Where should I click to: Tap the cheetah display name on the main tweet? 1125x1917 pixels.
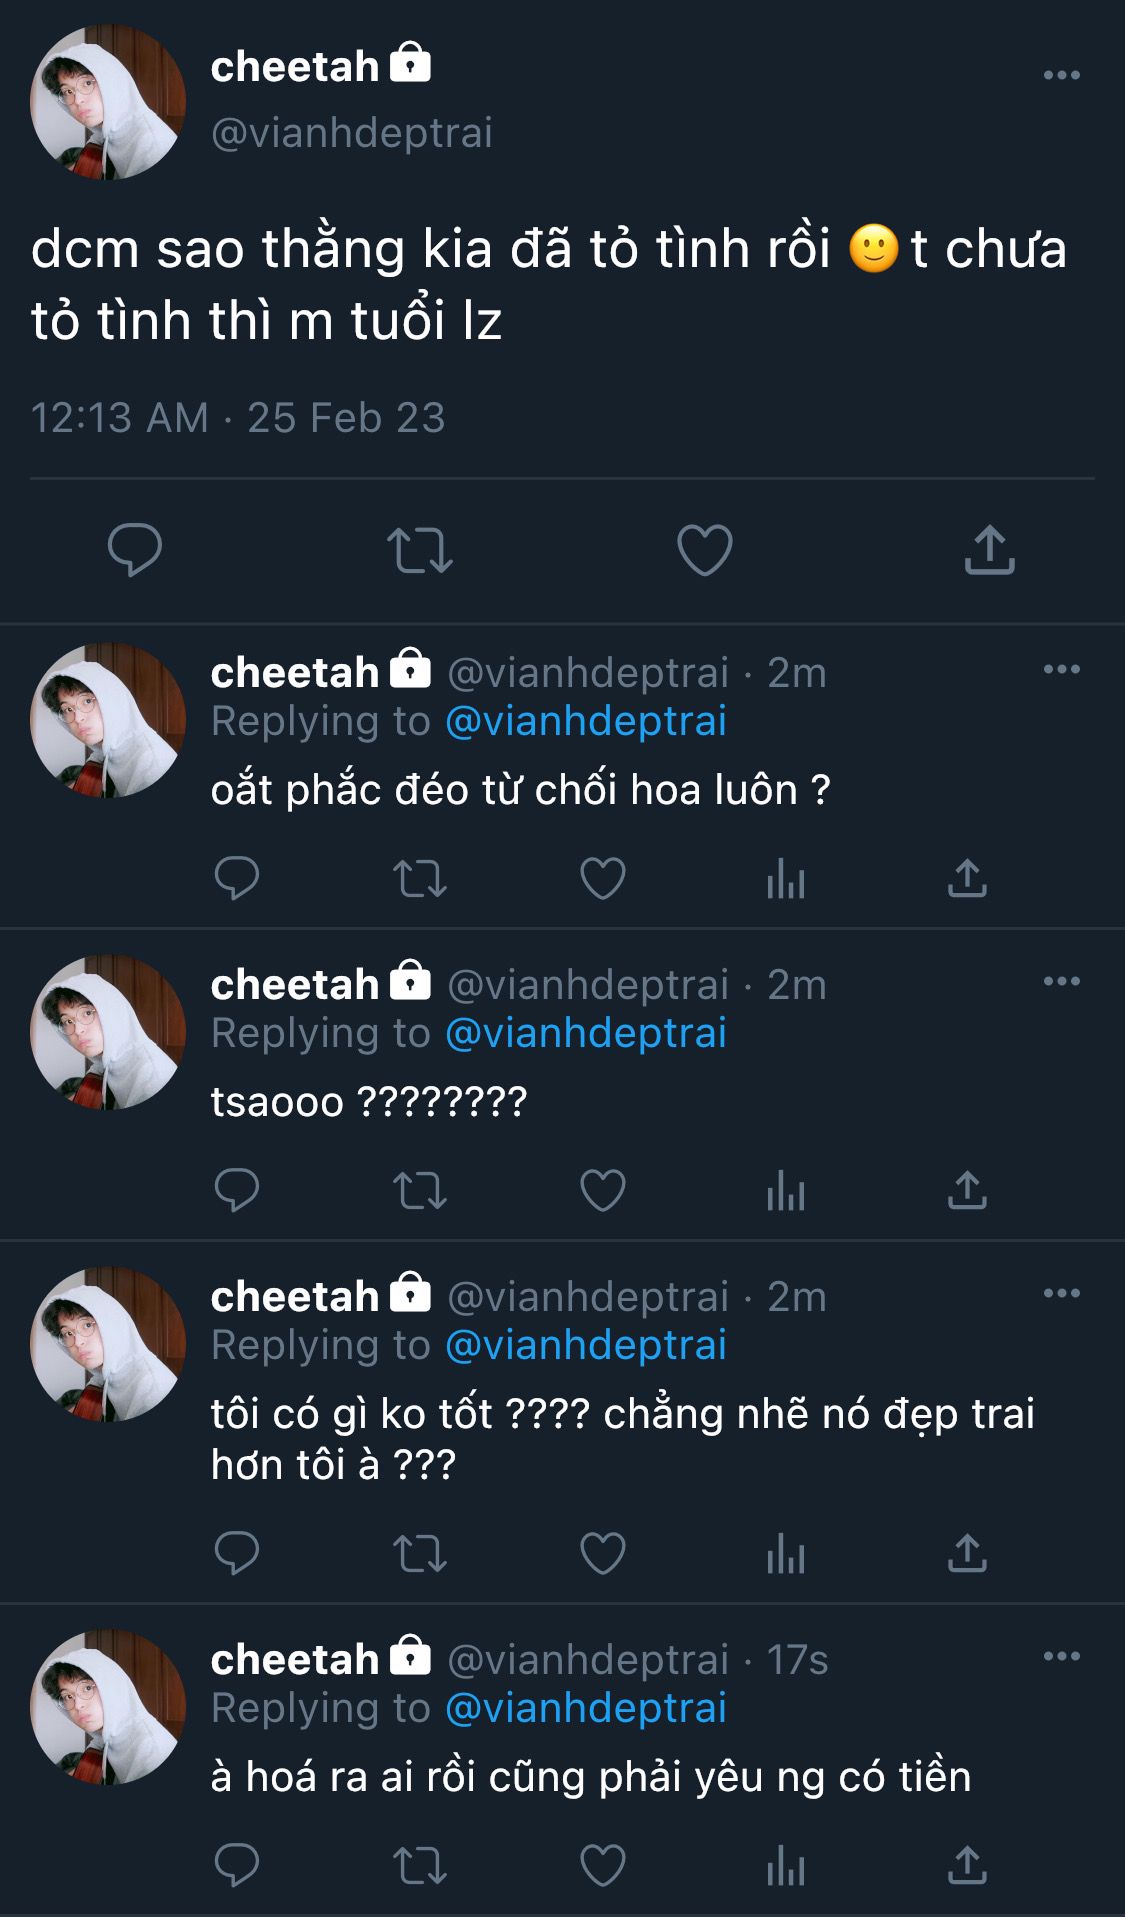point(295,67)
